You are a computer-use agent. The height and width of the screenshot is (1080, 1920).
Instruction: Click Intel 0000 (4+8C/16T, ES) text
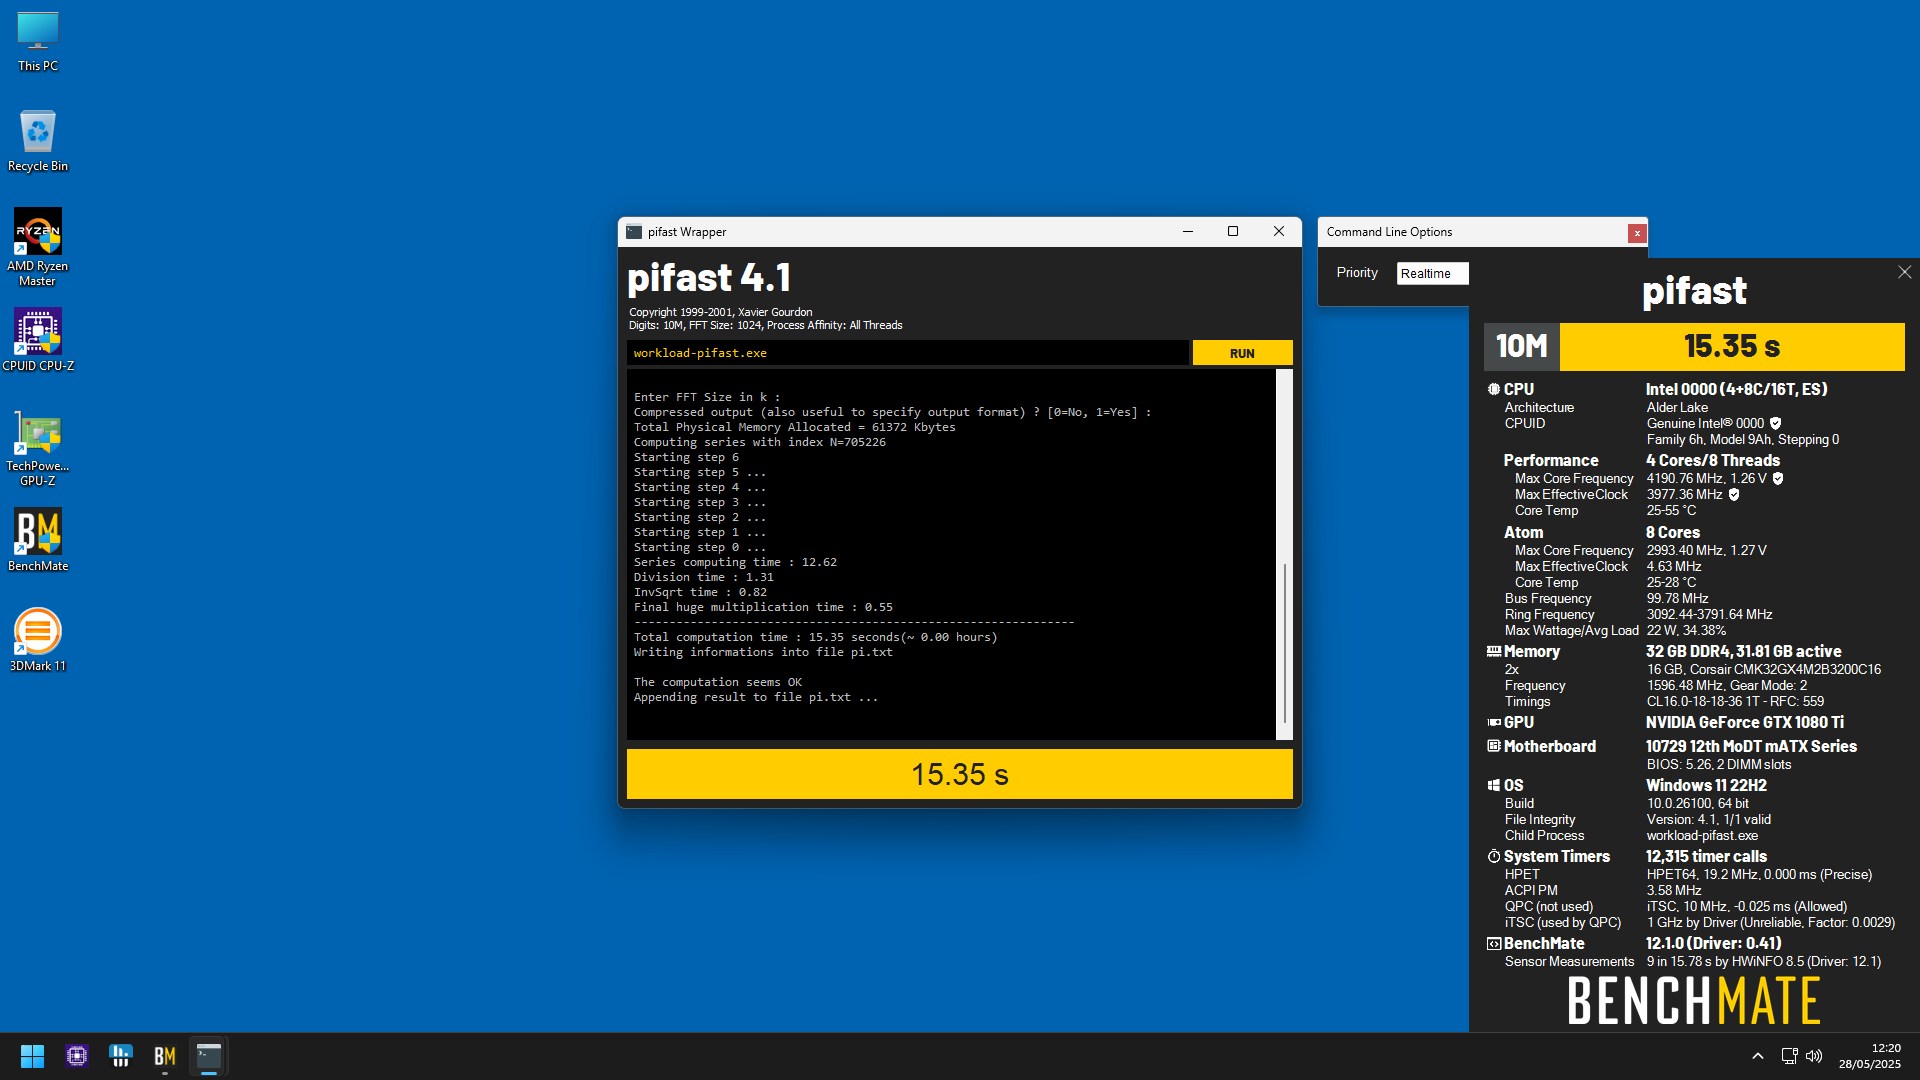click(1736, 389)
